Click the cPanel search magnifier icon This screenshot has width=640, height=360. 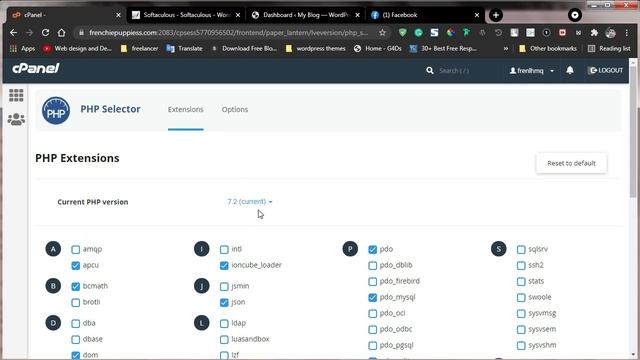pyautogui.click(x=430, y=71)
